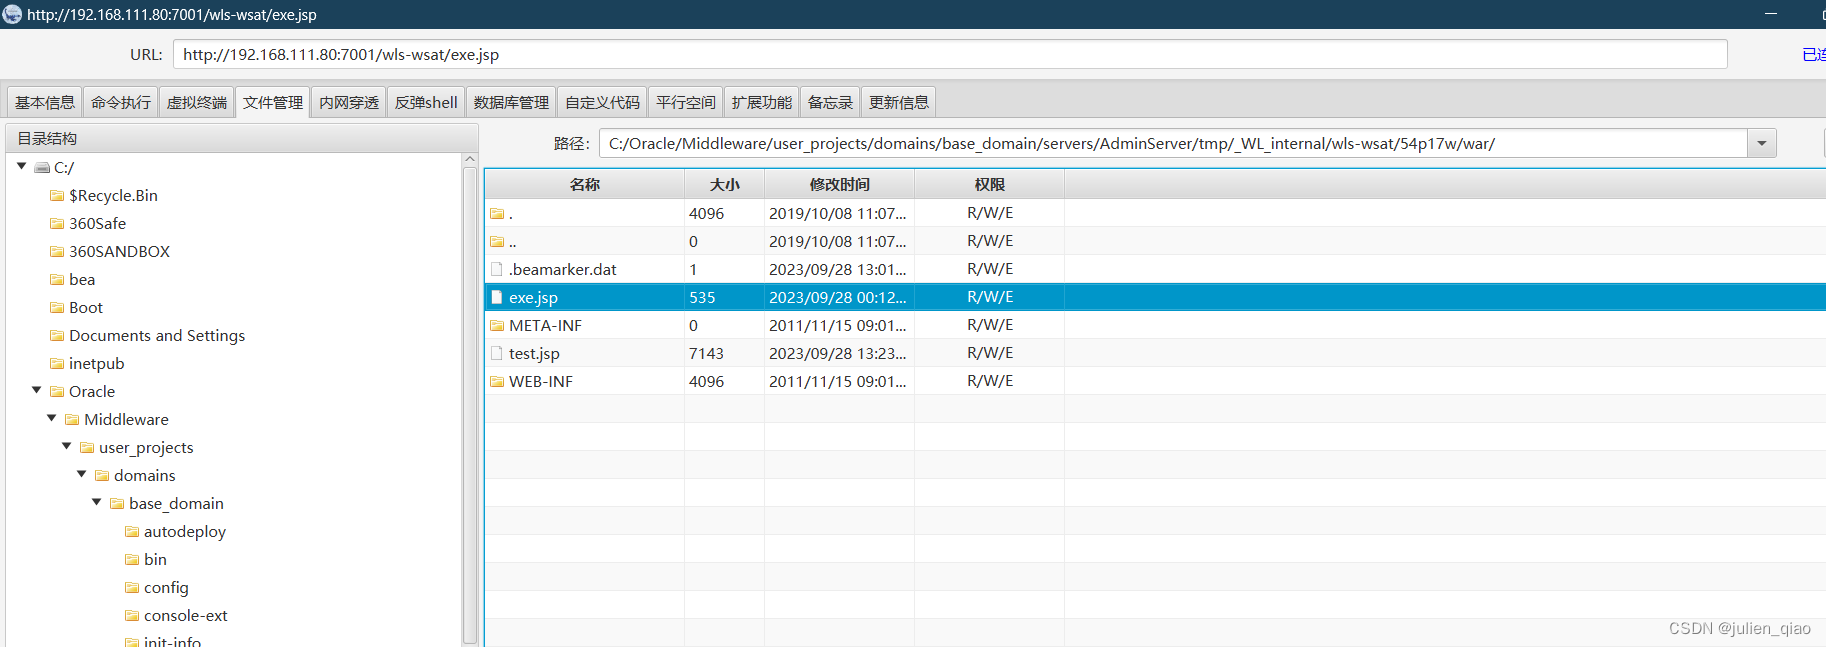Switch to the 命令执行 tab

pos(121,102)
